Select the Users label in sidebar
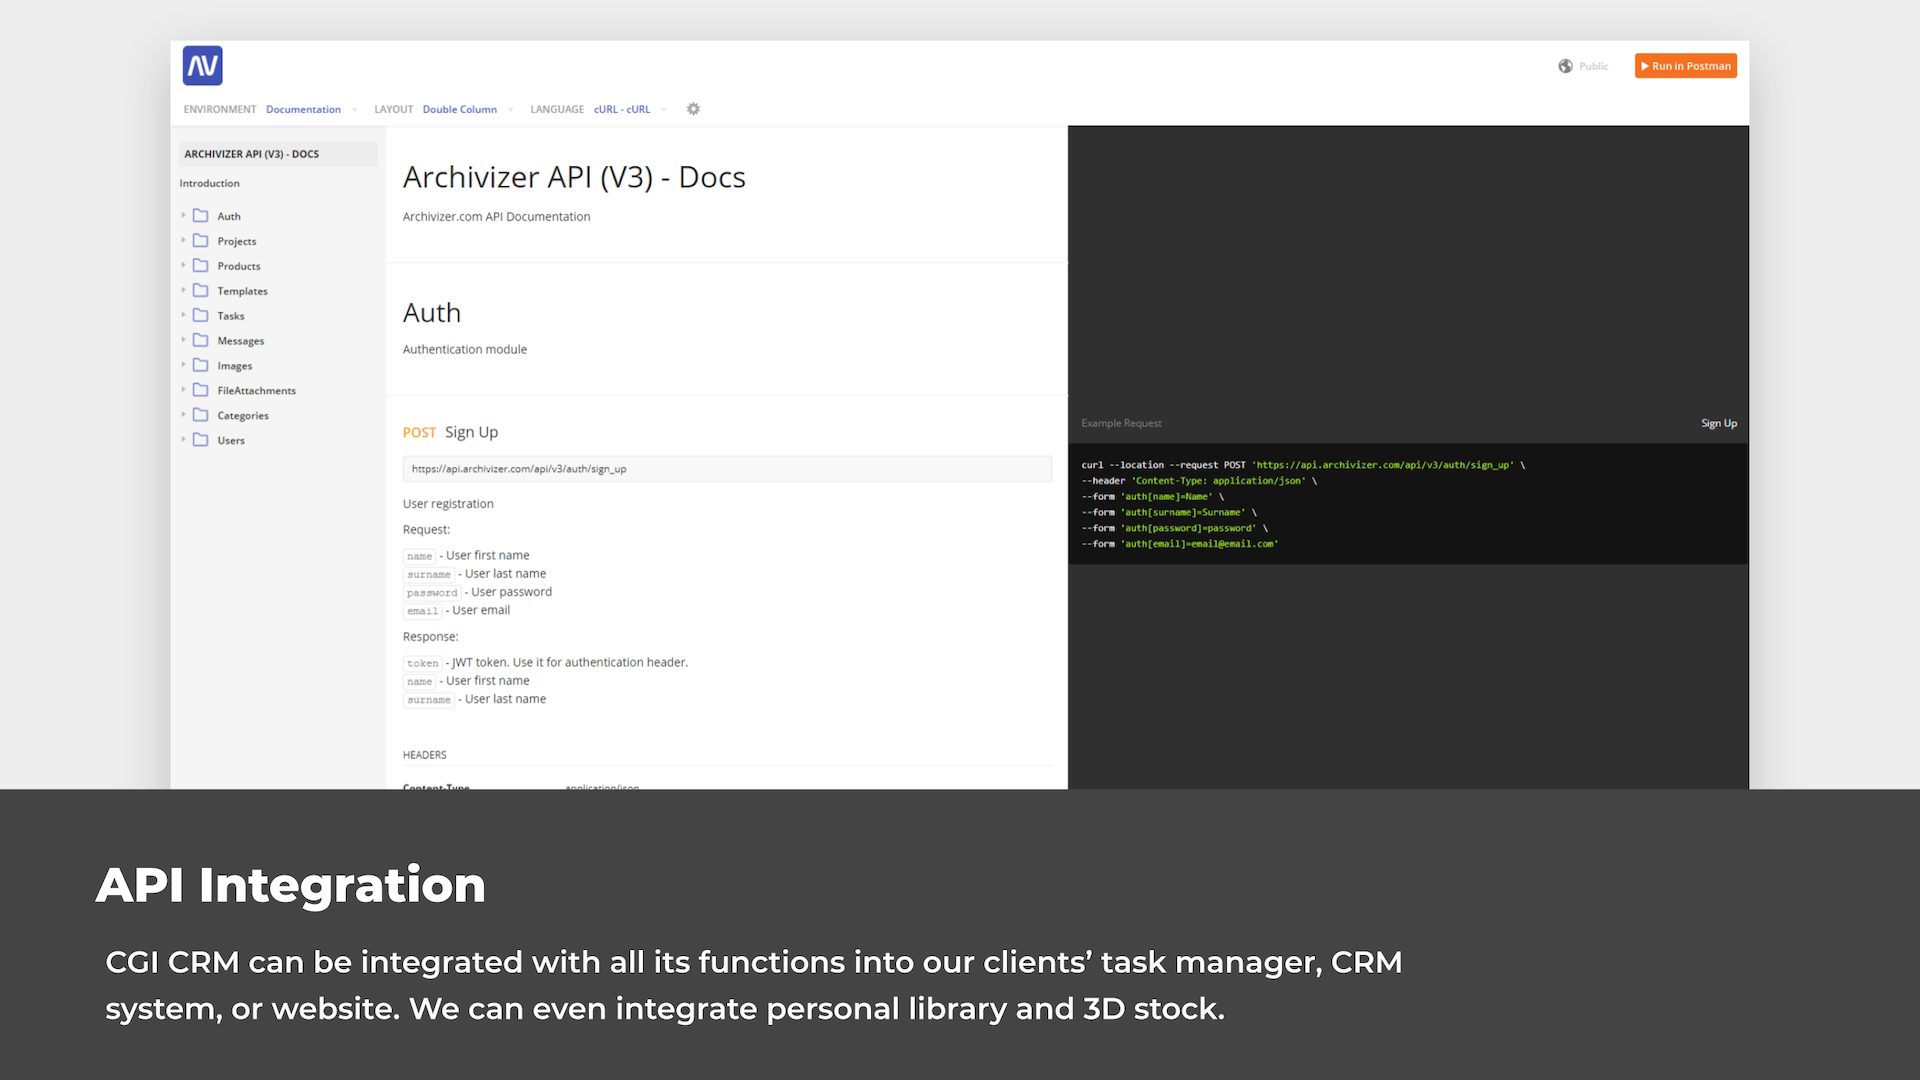The width and height of the screenshot is (1920, 1080). pos(231,441)
